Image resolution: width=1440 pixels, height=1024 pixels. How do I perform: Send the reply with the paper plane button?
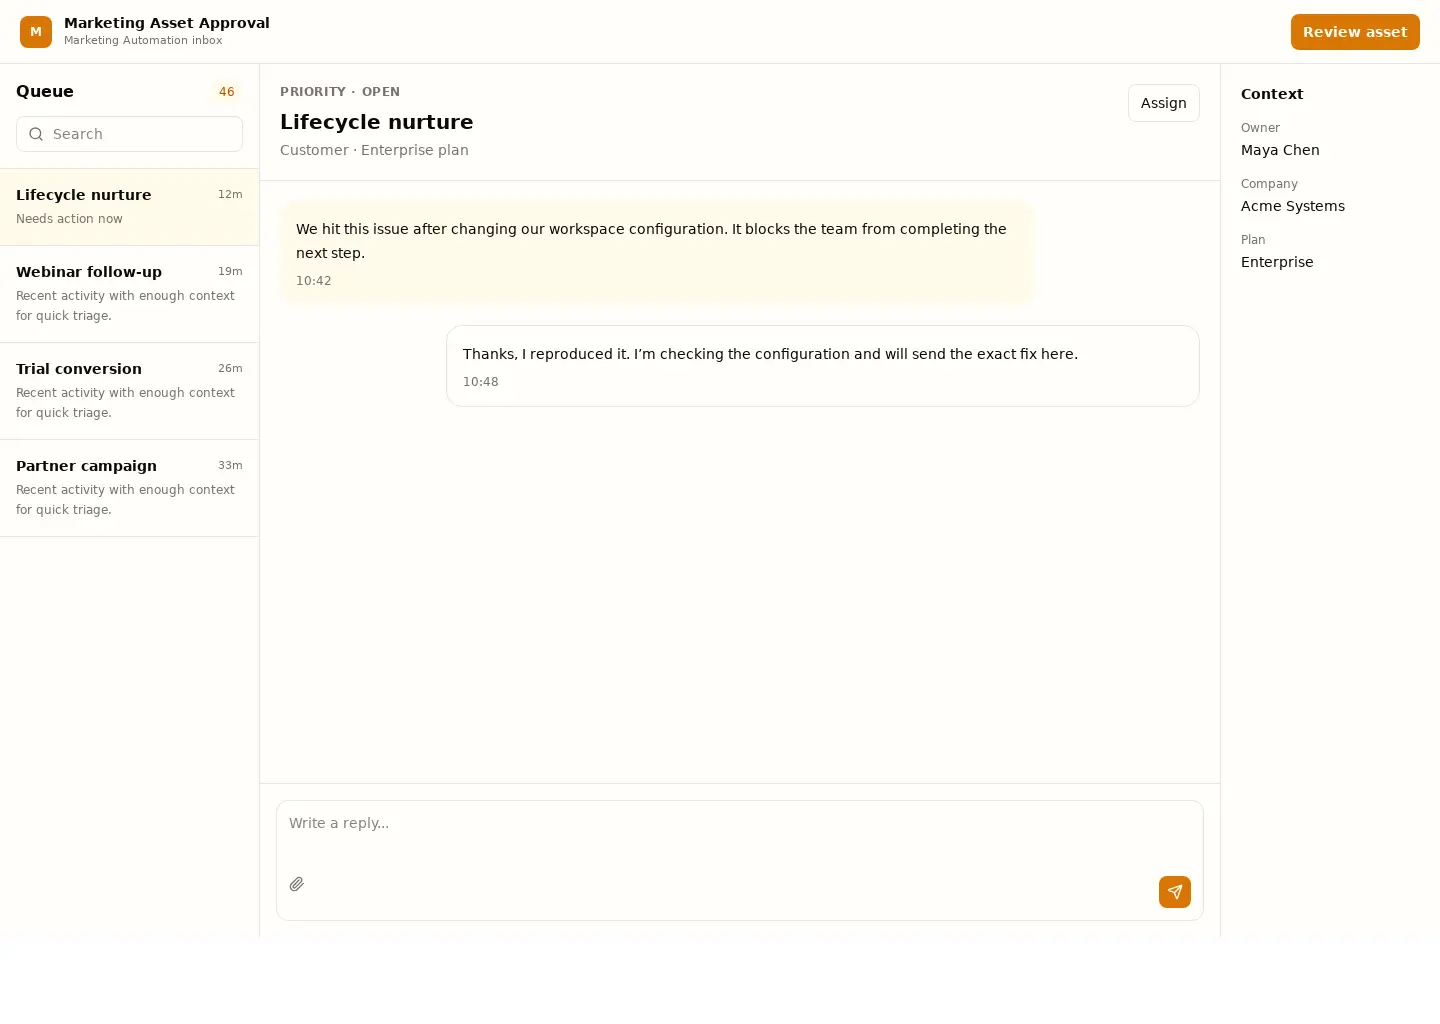[1175, 892]
